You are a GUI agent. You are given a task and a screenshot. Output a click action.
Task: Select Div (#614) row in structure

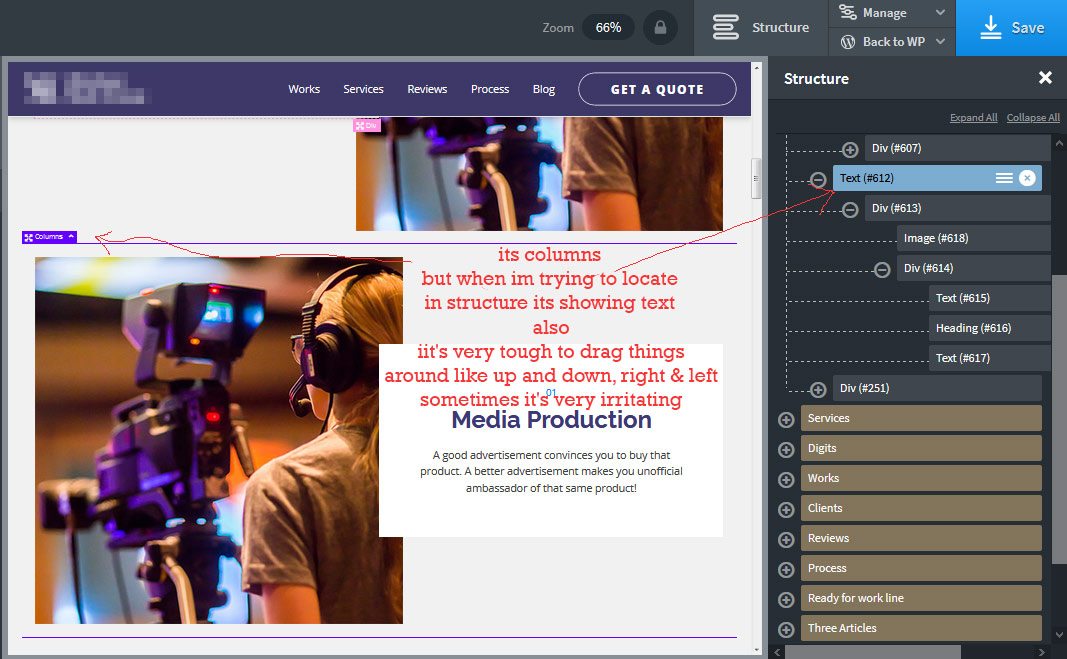pos(973,268)
